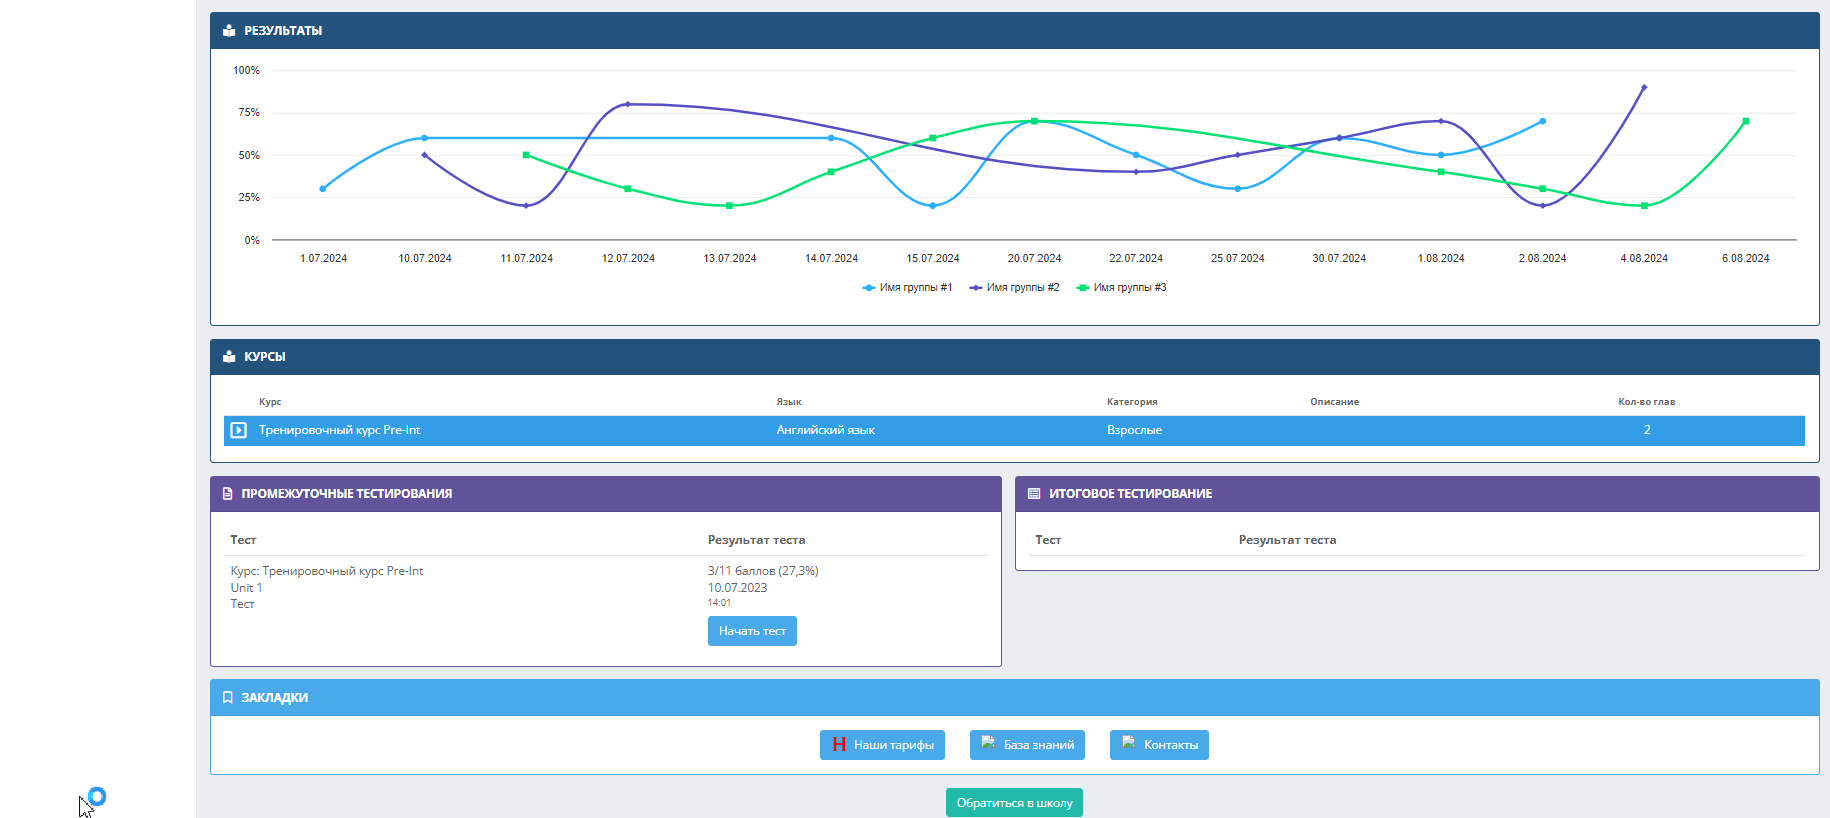Screen dimensions: 1830x818
Task: Click Обратиться в школу button
Action: pyautogui.click(x=1014, y=803)
